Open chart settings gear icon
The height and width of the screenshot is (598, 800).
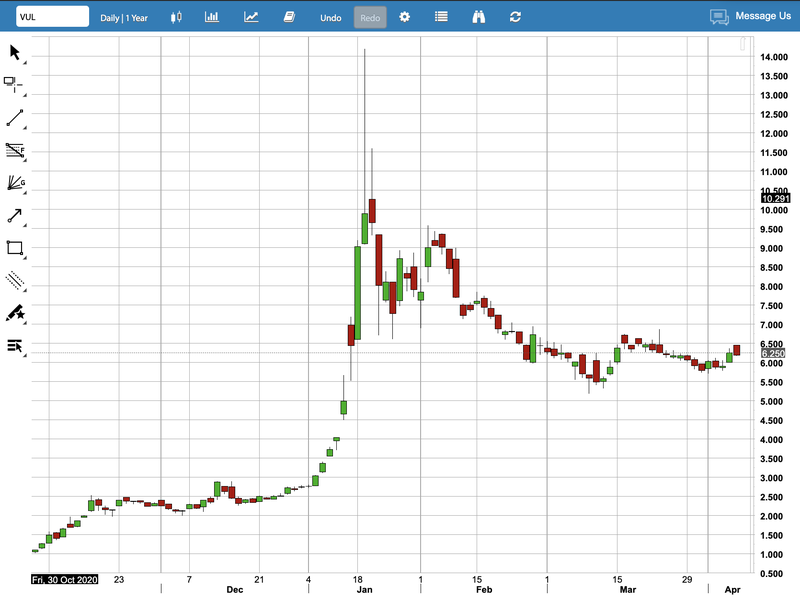405,17
